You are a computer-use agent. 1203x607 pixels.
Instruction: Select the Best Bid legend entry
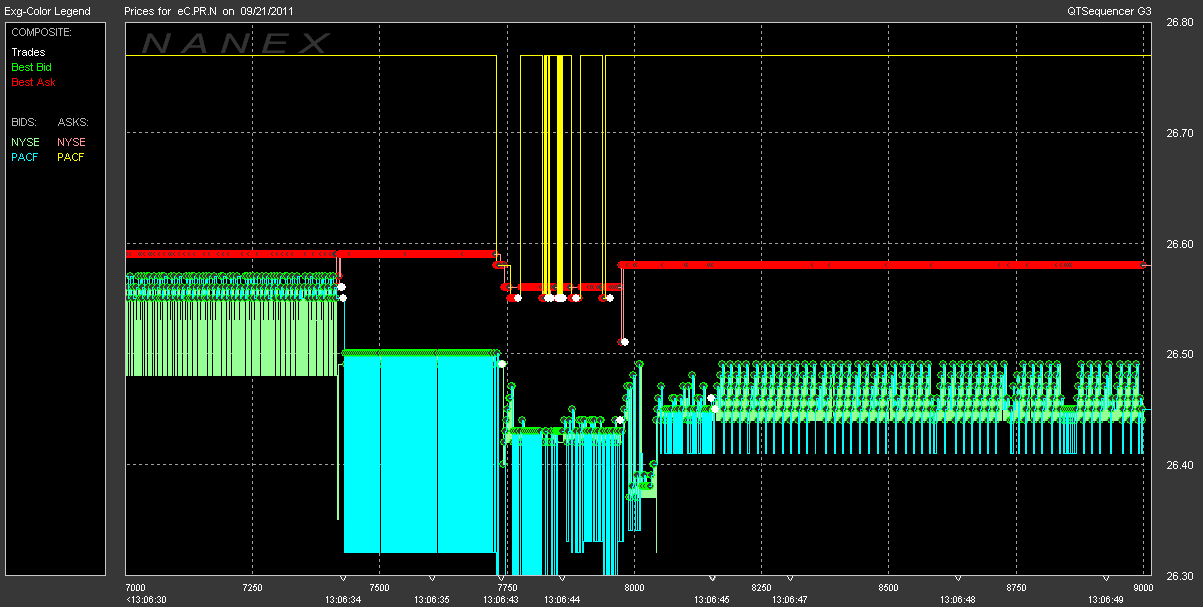click(31, 67)
